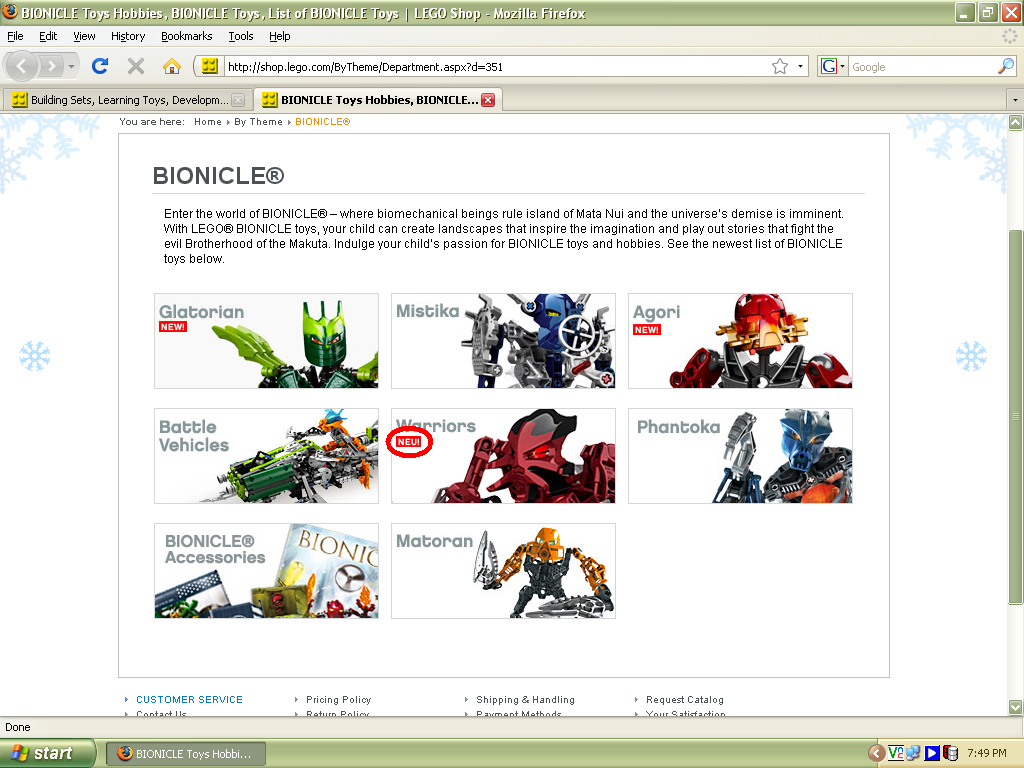Click the LEGO site favicon in address bar

pos(210,66)
